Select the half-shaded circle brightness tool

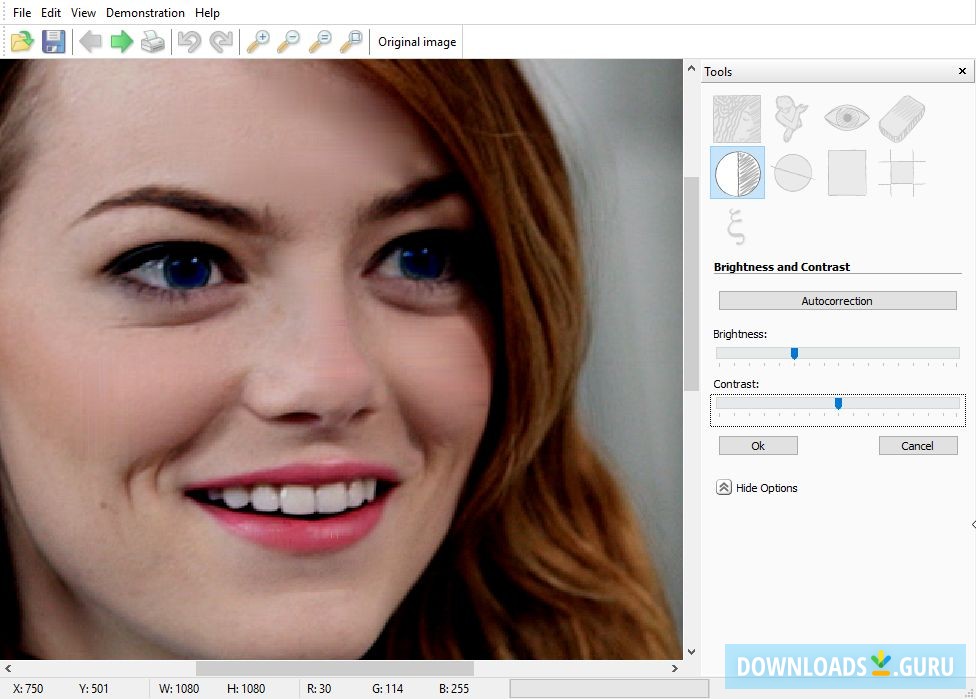737,173
